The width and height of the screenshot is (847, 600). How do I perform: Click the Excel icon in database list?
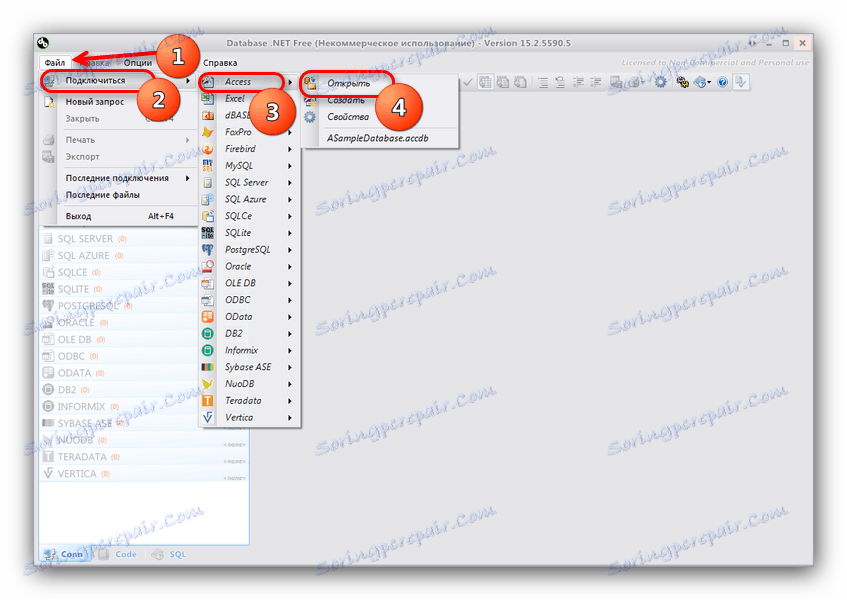207,98
